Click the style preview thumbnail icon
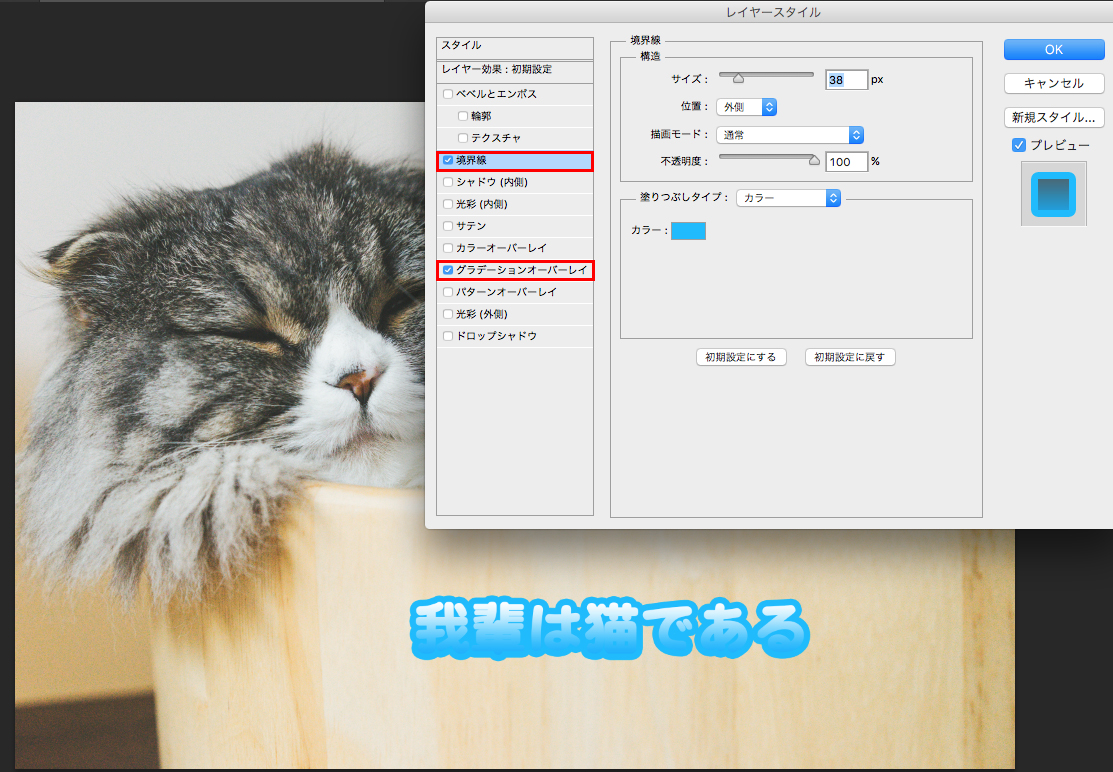 [x=1053, y=194]
